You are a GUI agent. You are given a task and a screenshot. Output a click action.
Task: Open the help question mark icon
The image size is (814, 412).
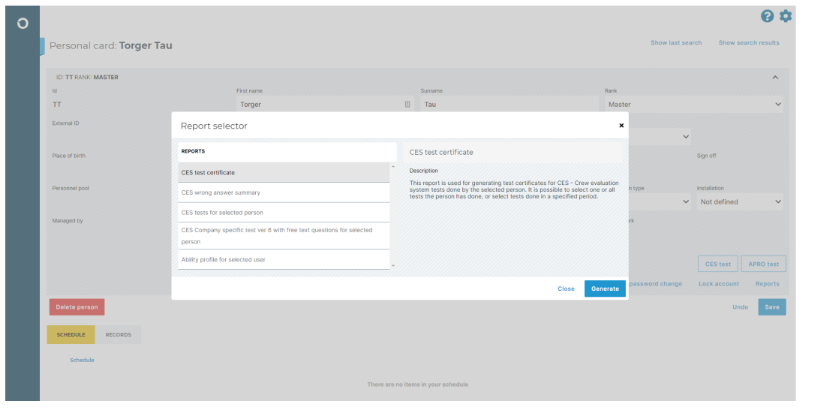[x=767, y=16]
